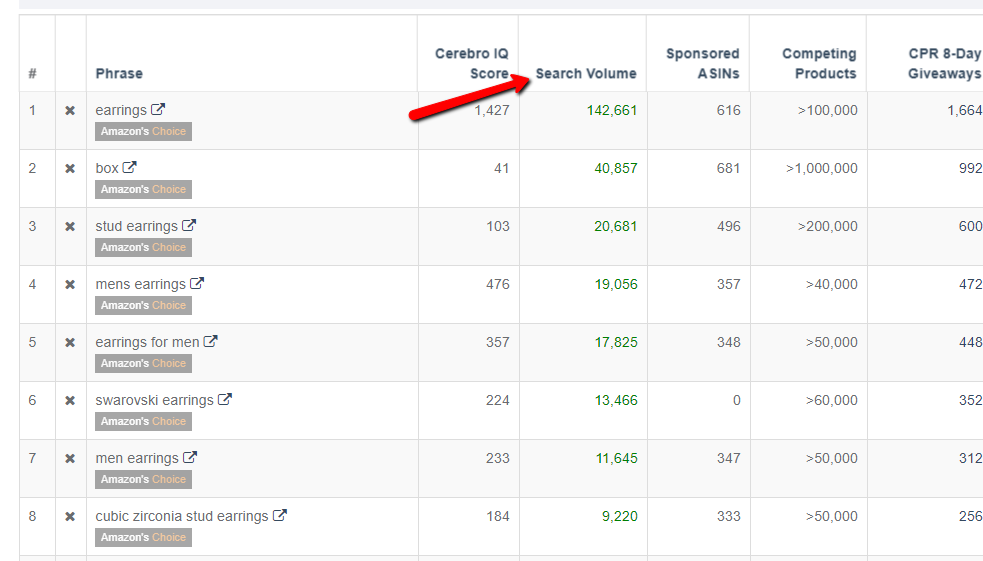This screenshot has width=983, height=561.
Task: Click Sponsored ASINs value 333
Action: tap(728, 516)
